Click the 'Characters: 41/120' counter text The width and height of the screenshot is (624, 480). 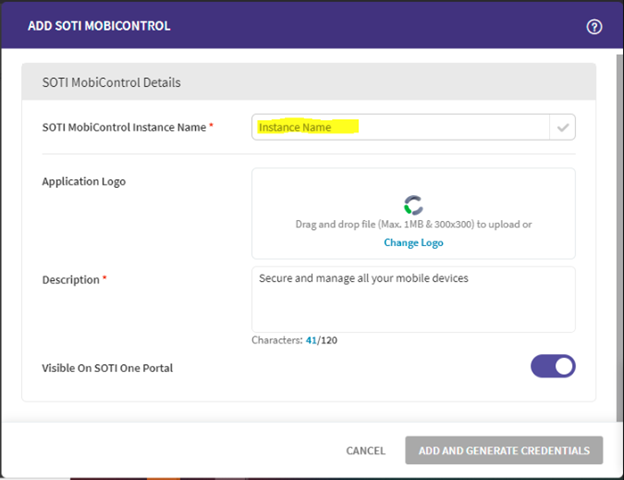294,340
